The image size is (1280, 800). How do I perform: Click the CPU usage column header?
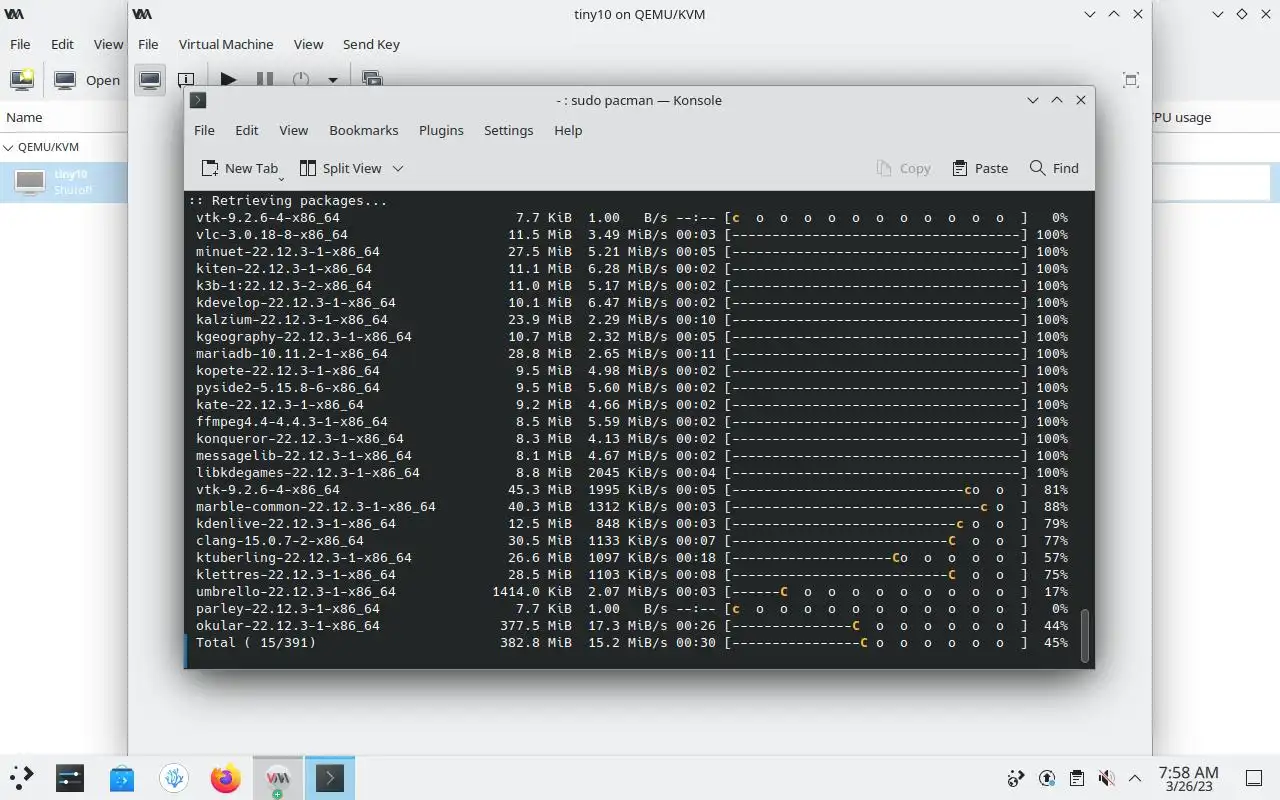tap(1180, 117)
